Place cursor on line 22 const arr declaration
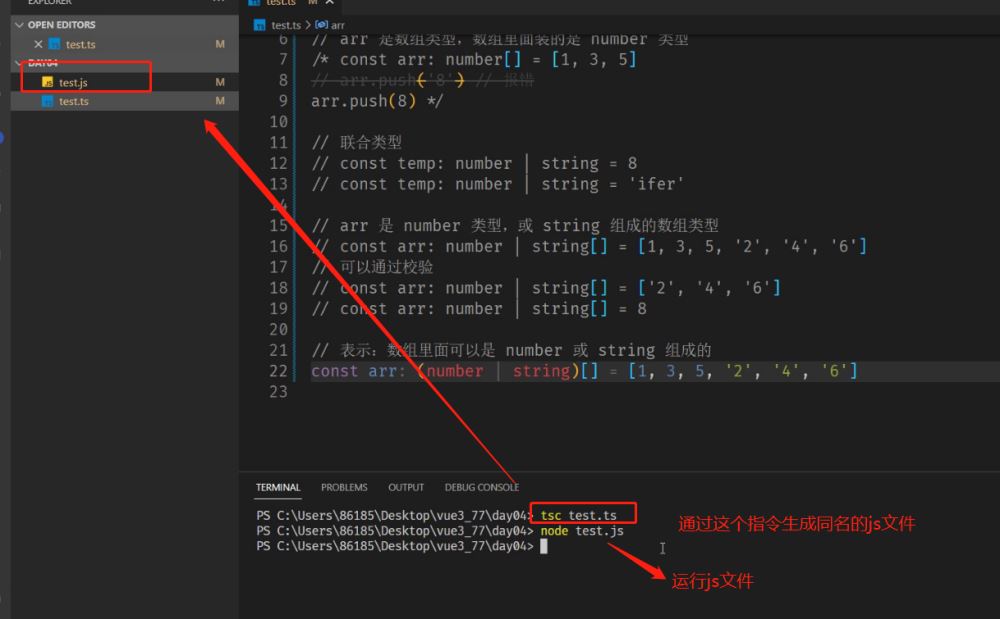The height and width of the screenshot is (619, 1000). click(x=584, y=371)
